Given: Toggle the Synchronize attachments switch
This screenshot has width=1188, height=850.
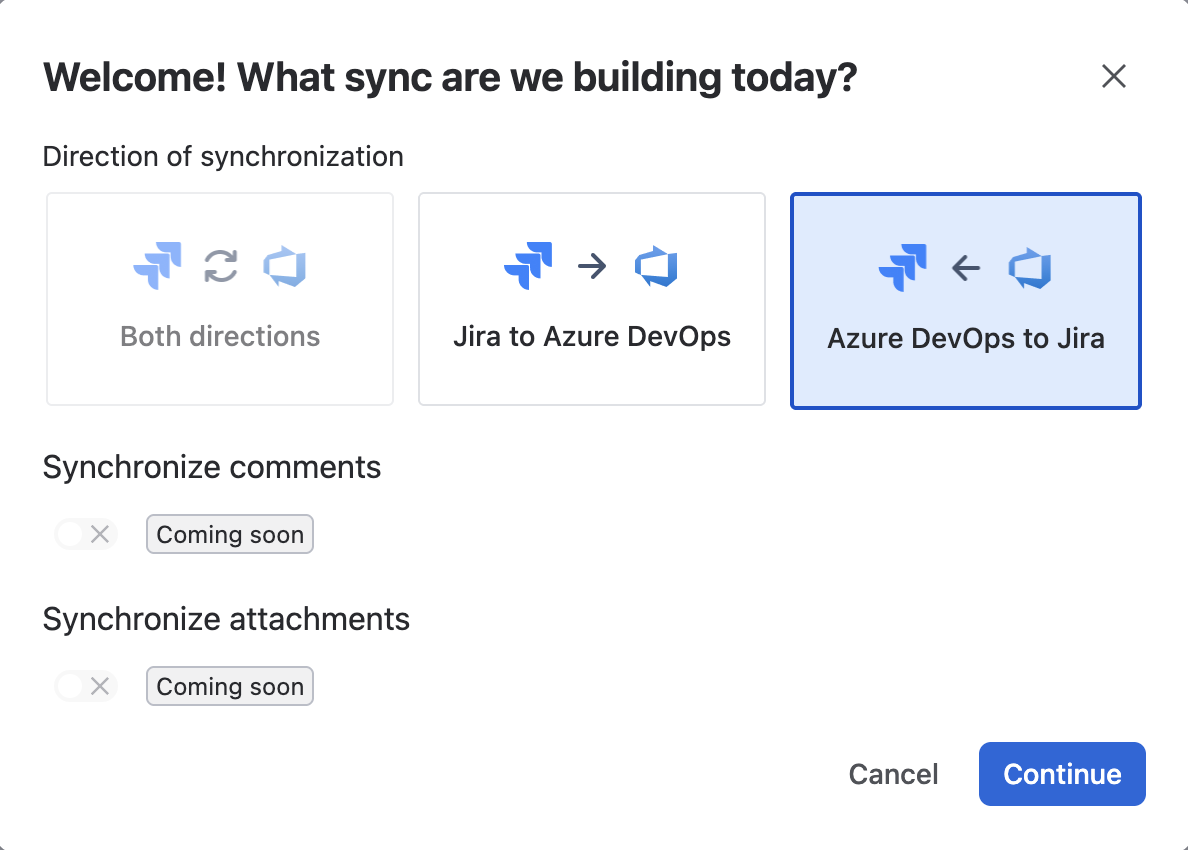Looking at the screenshot, I should point(86,686).
